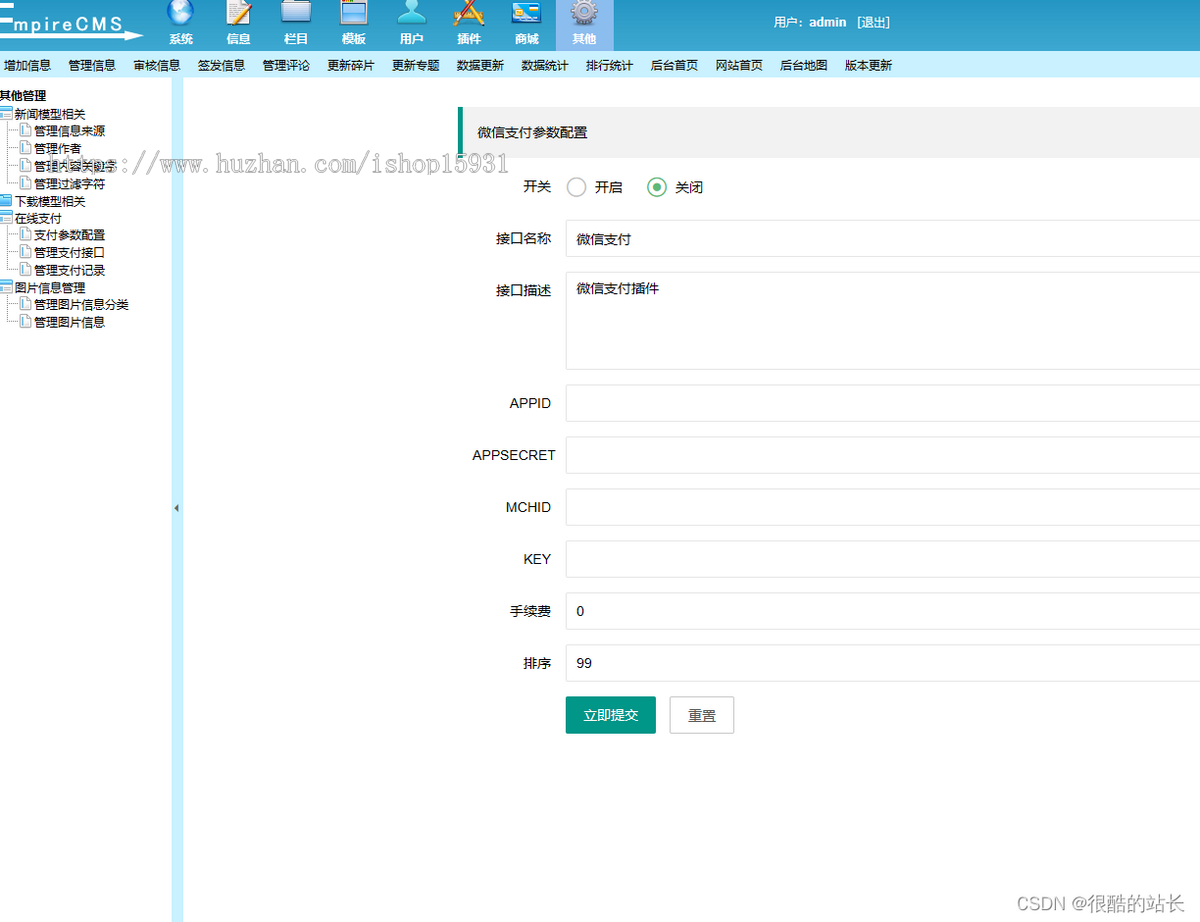The height and width of the screenshot is (922, 1200).
Task: Open the 信息 notepad icon
Action: (239, 13)
